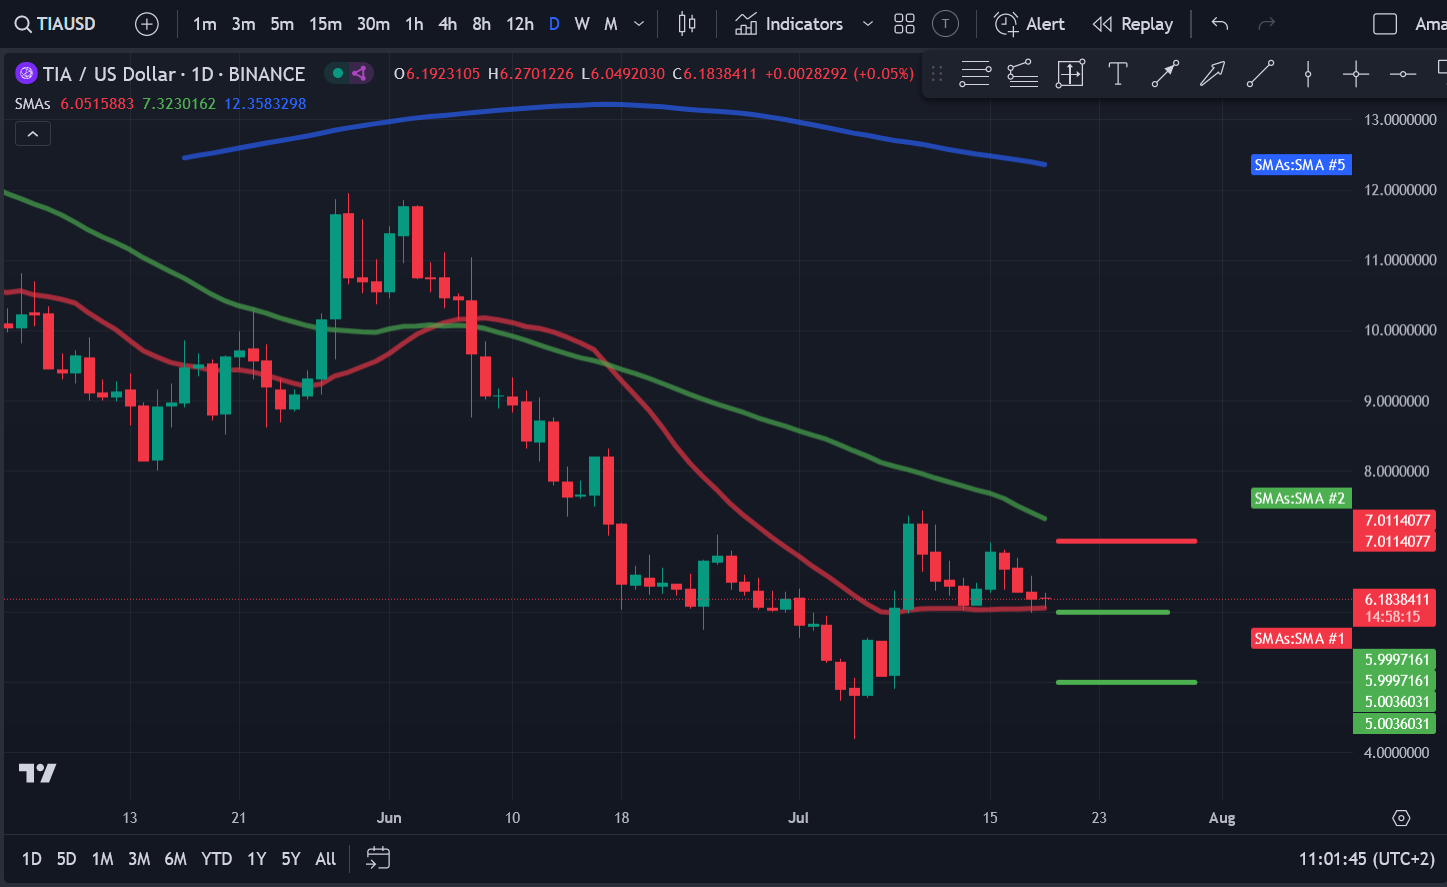
Task: Click SMA value 12.3583298
Action: point(265,104)
